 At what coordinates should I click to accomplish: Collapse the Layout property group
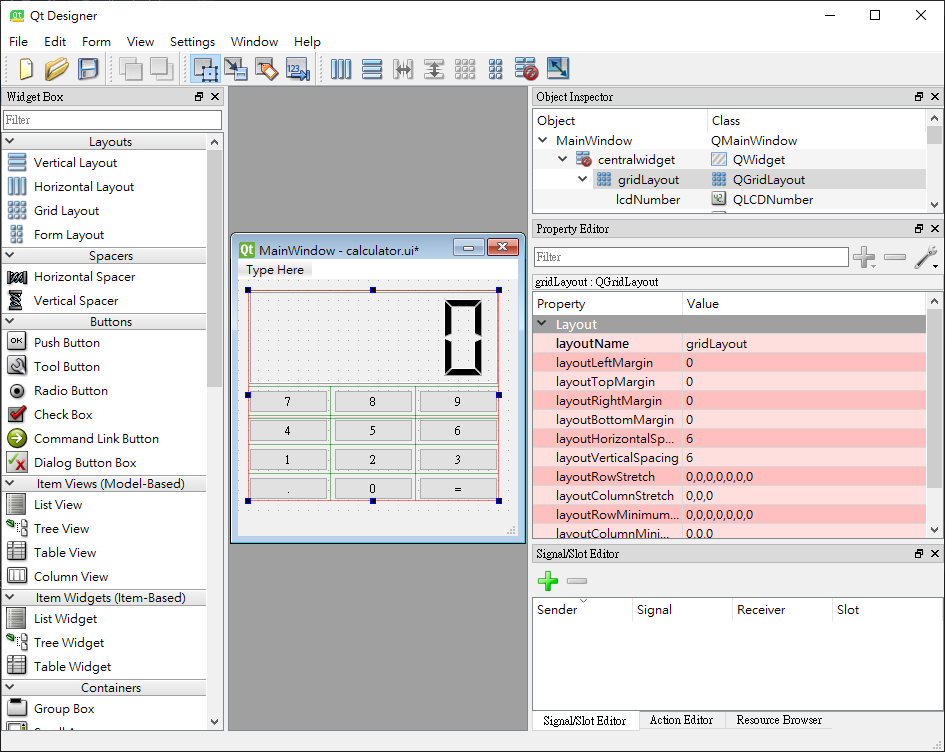pos(542,324)
